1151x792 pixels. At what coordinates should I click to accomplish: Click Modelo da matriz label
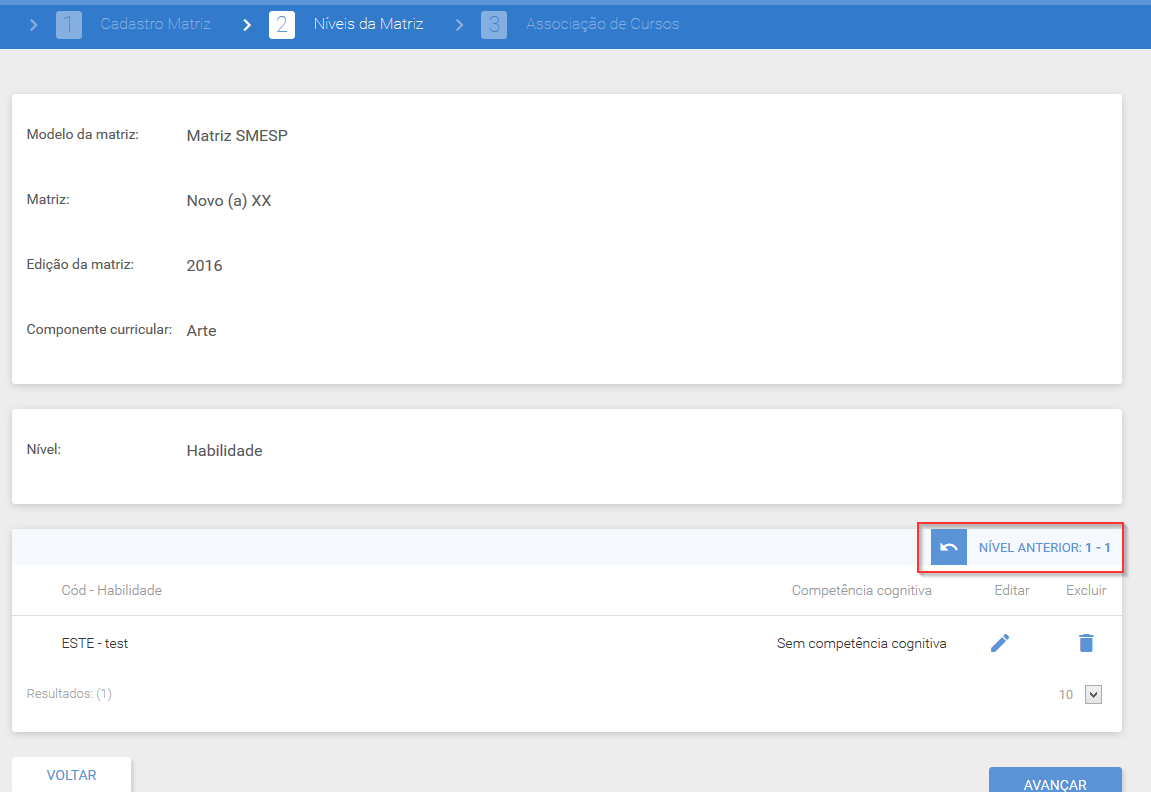click(x=82, y=134)
